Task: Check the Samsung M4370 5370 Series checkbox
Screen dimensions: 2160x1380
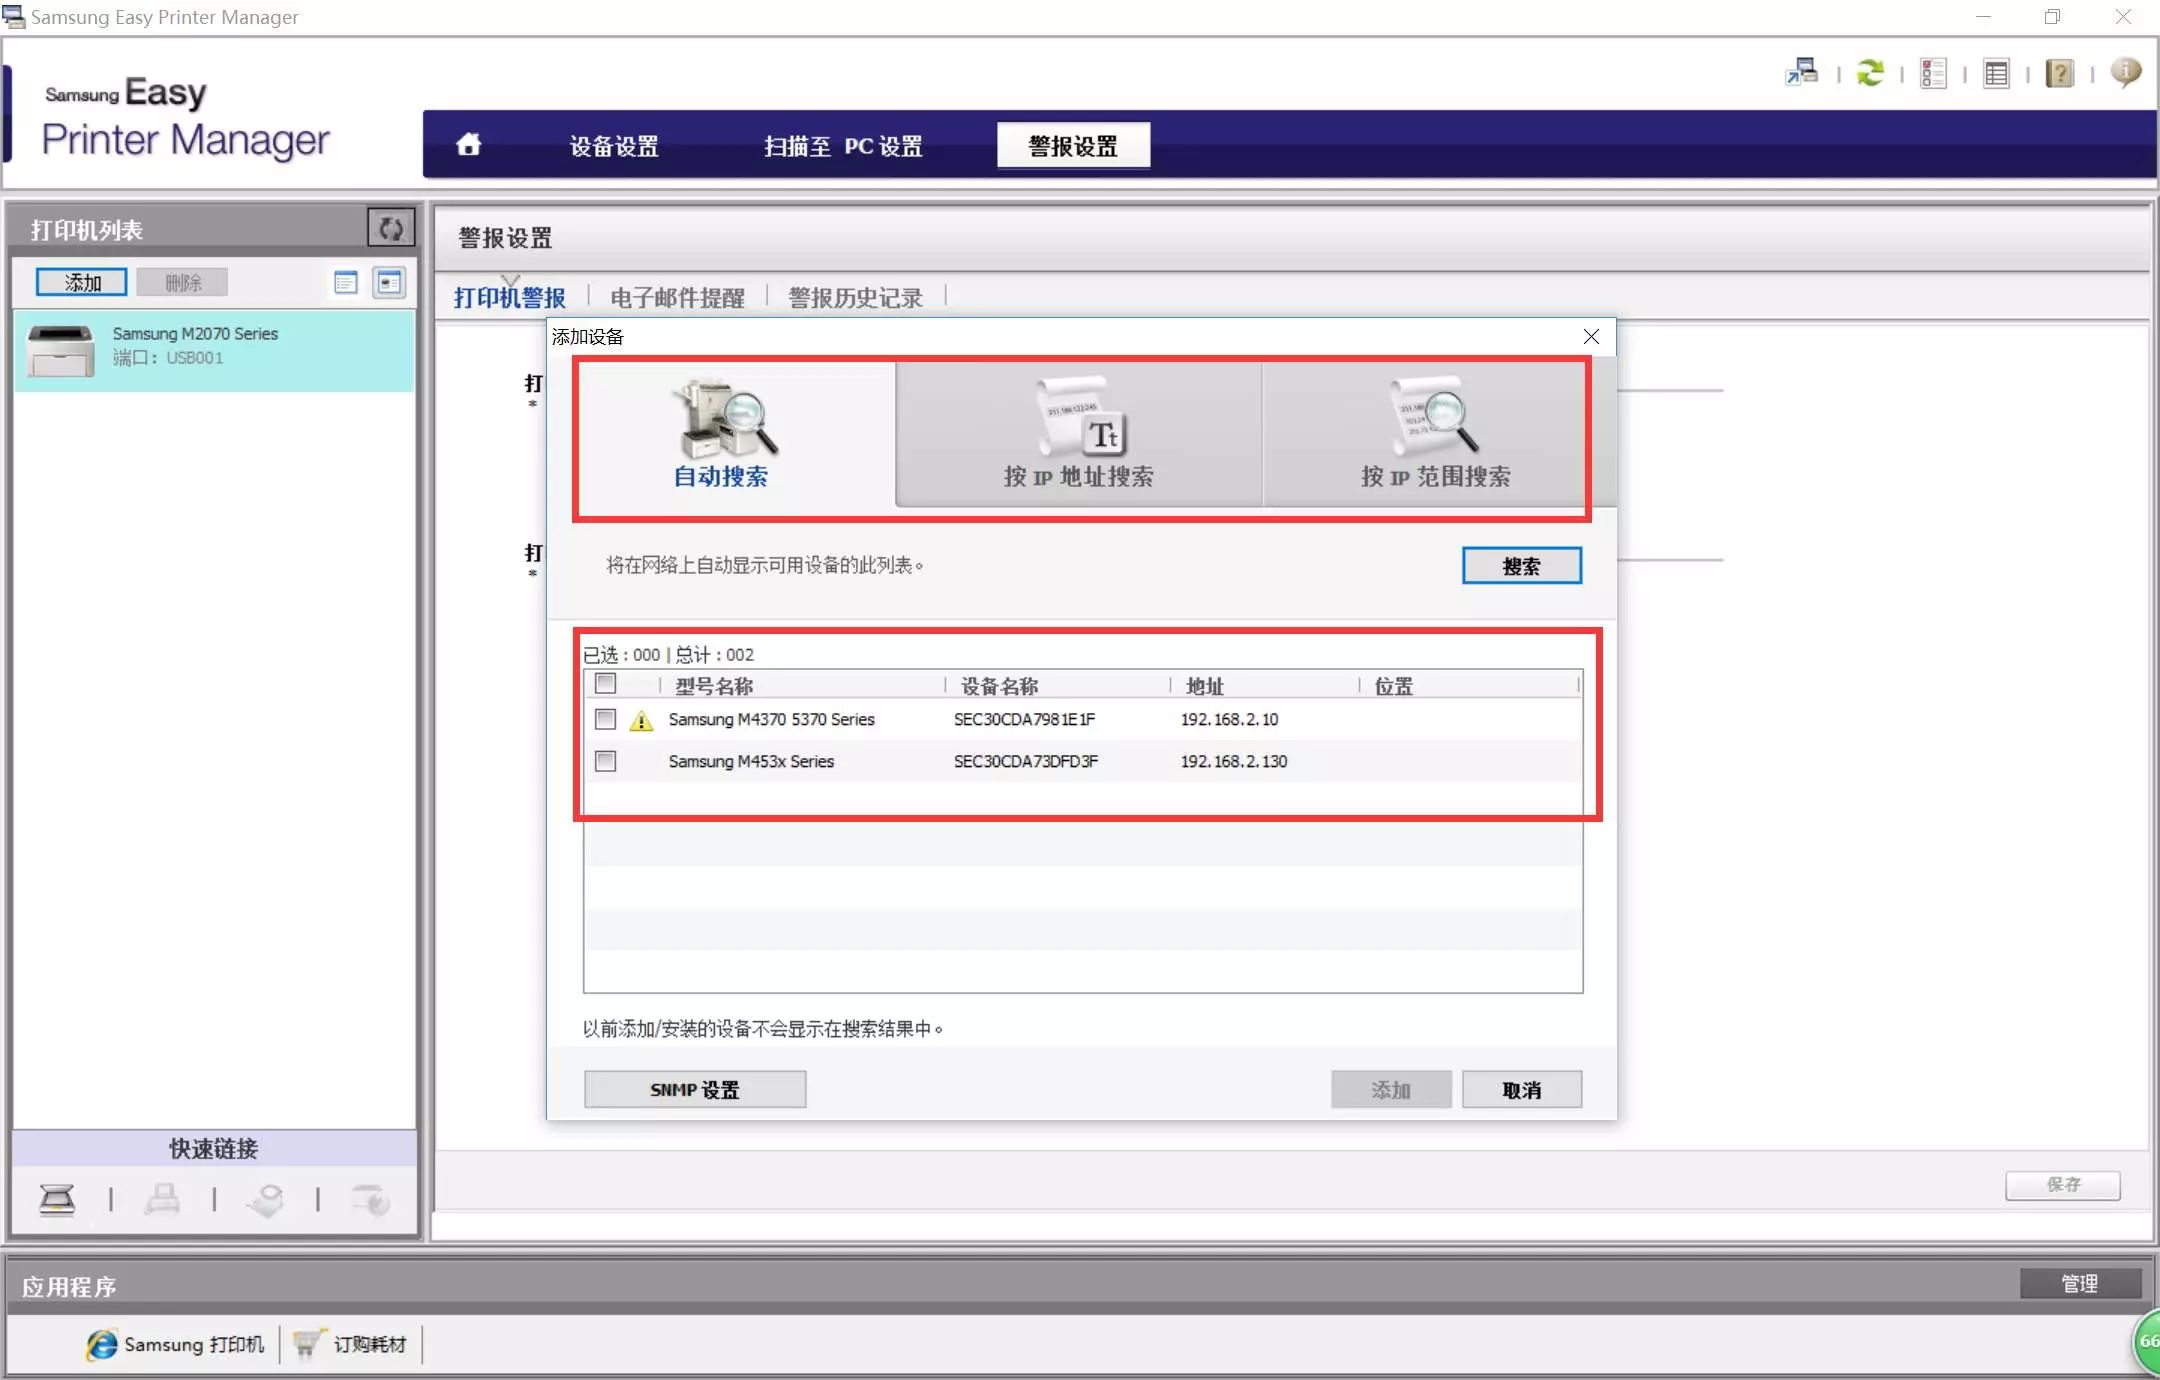Action: tap(605, 719)
